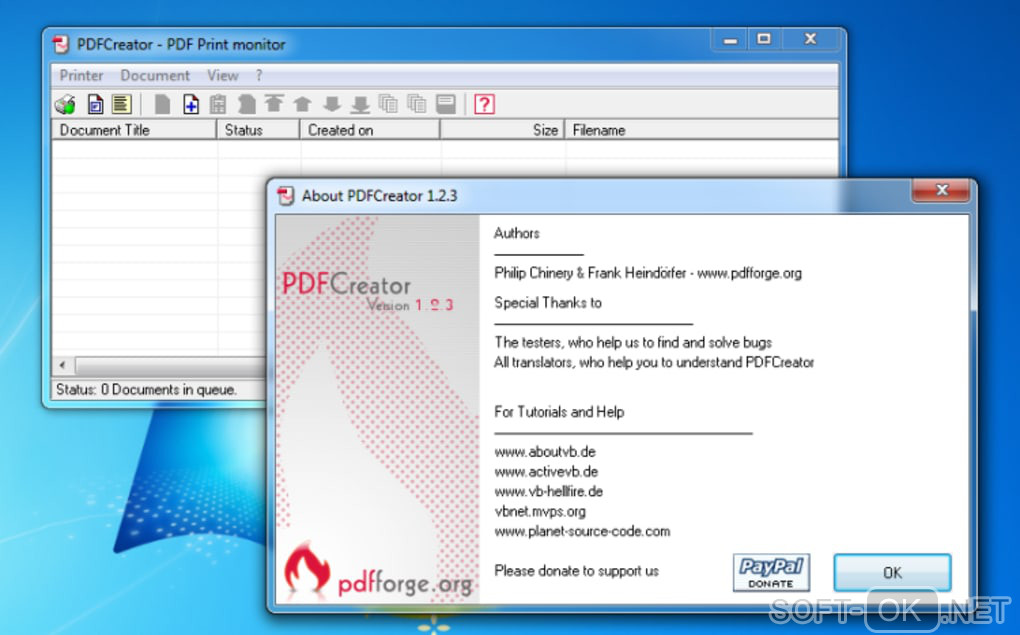Click the first combine documents icon
Image resolution: width=1020 pixels, height=635 pixels.
[x=388, y=104]
